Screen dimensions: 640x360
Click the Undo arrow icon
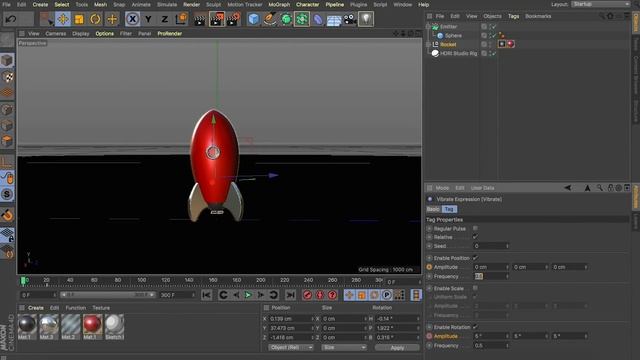click(x=11, y=19)
